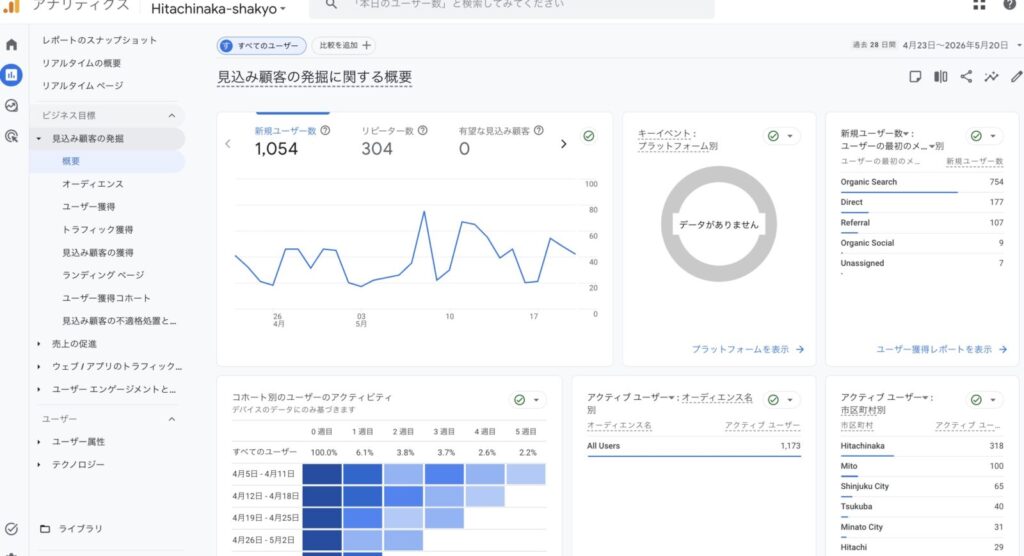Click the すべてのユーザー segment chip
1024x556 pixels.
(261, 46)
